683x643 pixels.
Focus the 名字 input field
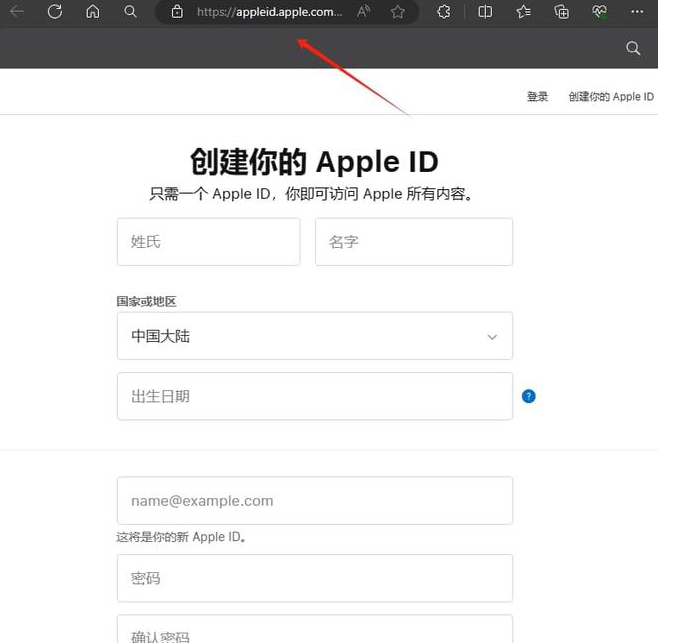(414, 242)
